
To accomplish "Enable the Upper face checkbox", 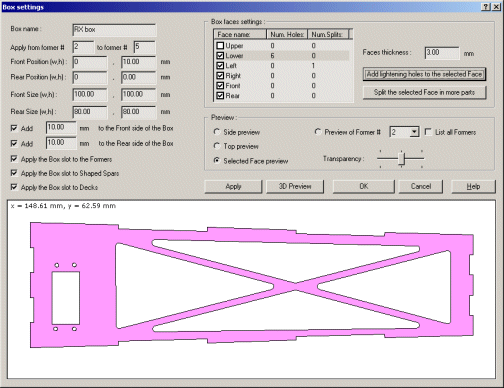I will click(220, 45).
